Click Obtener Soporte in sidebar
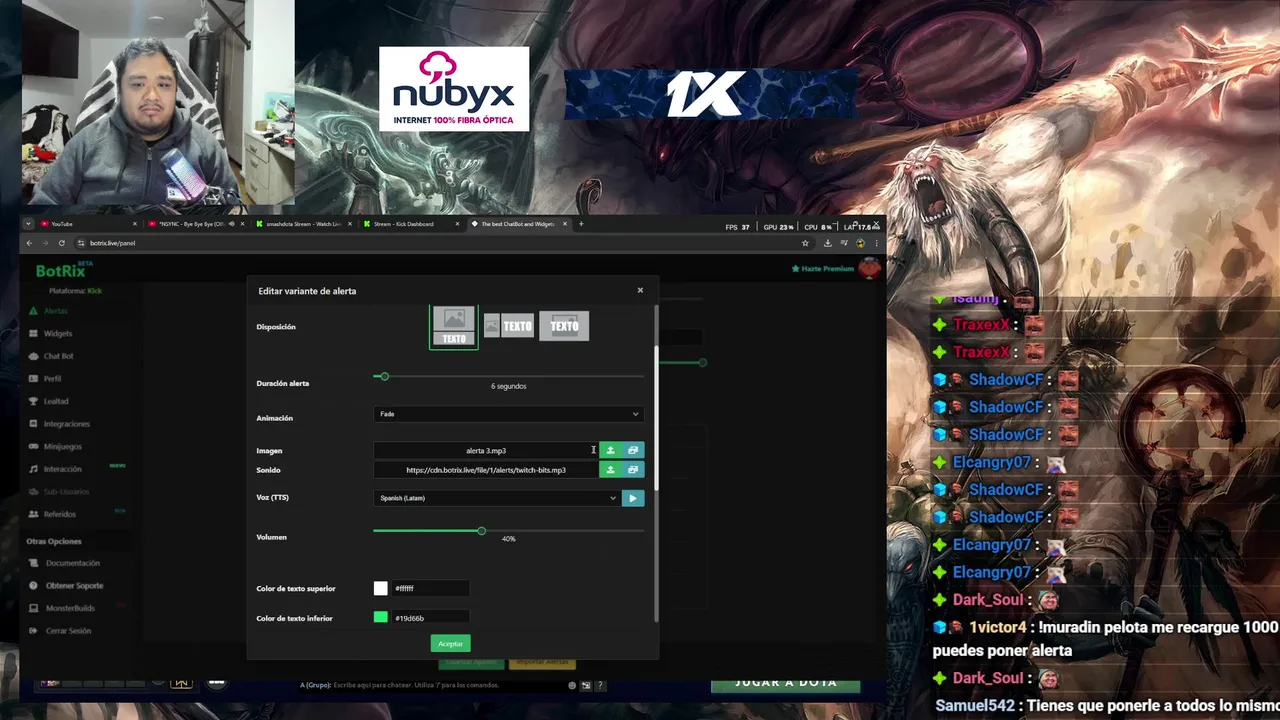This screenshot has width=1280, height=720. (x=74, y=585)
